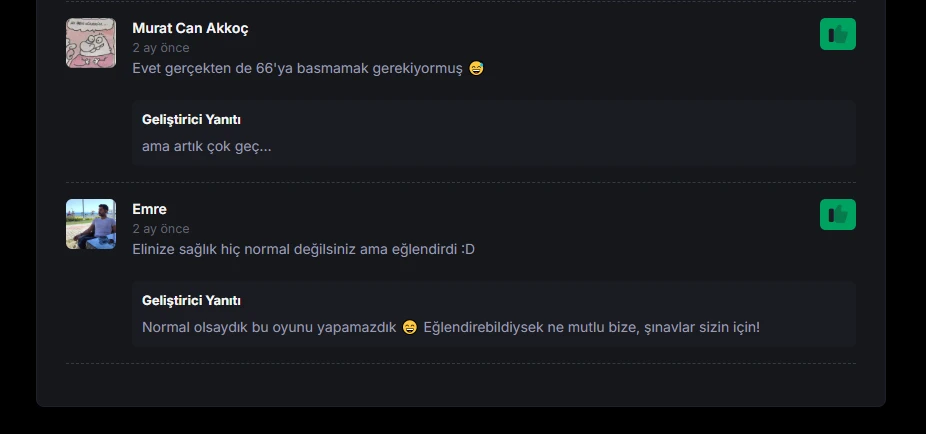Open Emre's profile photo thumbnail

[91, 224]
